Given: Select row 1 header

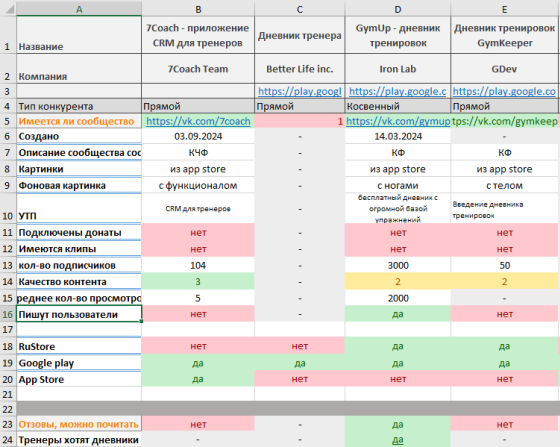Looking at the screenshot, I should click(x=8, y=35).
